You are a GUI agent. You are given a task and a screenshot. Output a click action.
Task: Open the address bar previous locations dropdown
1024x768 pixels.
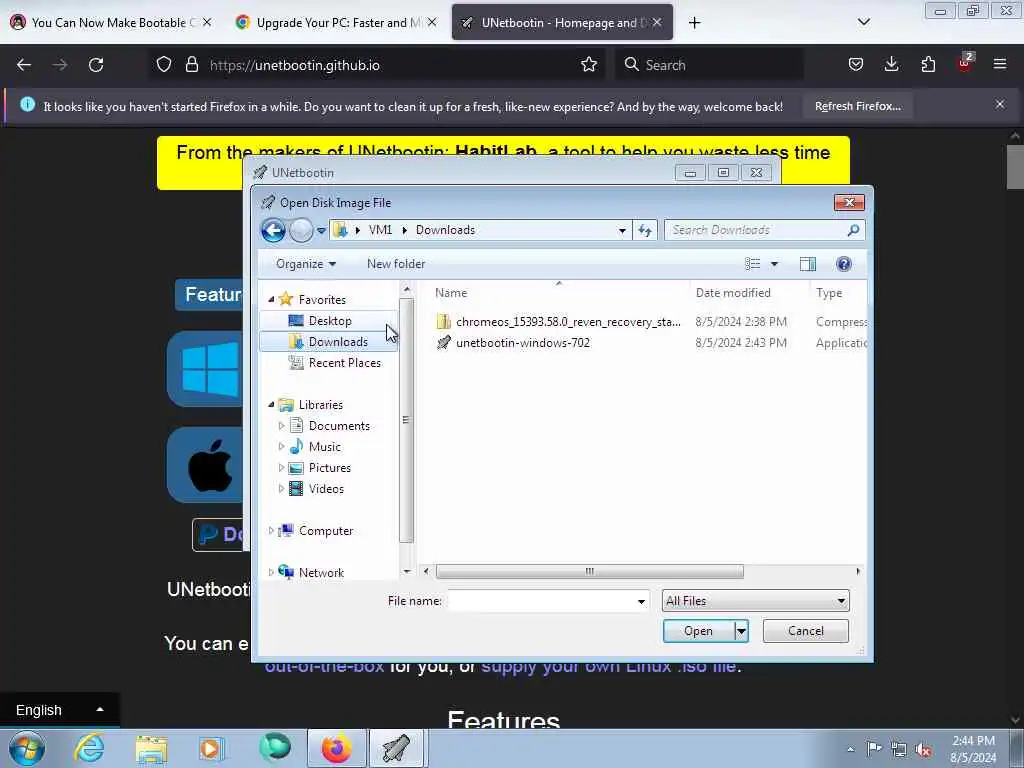[x=622, y=231]
